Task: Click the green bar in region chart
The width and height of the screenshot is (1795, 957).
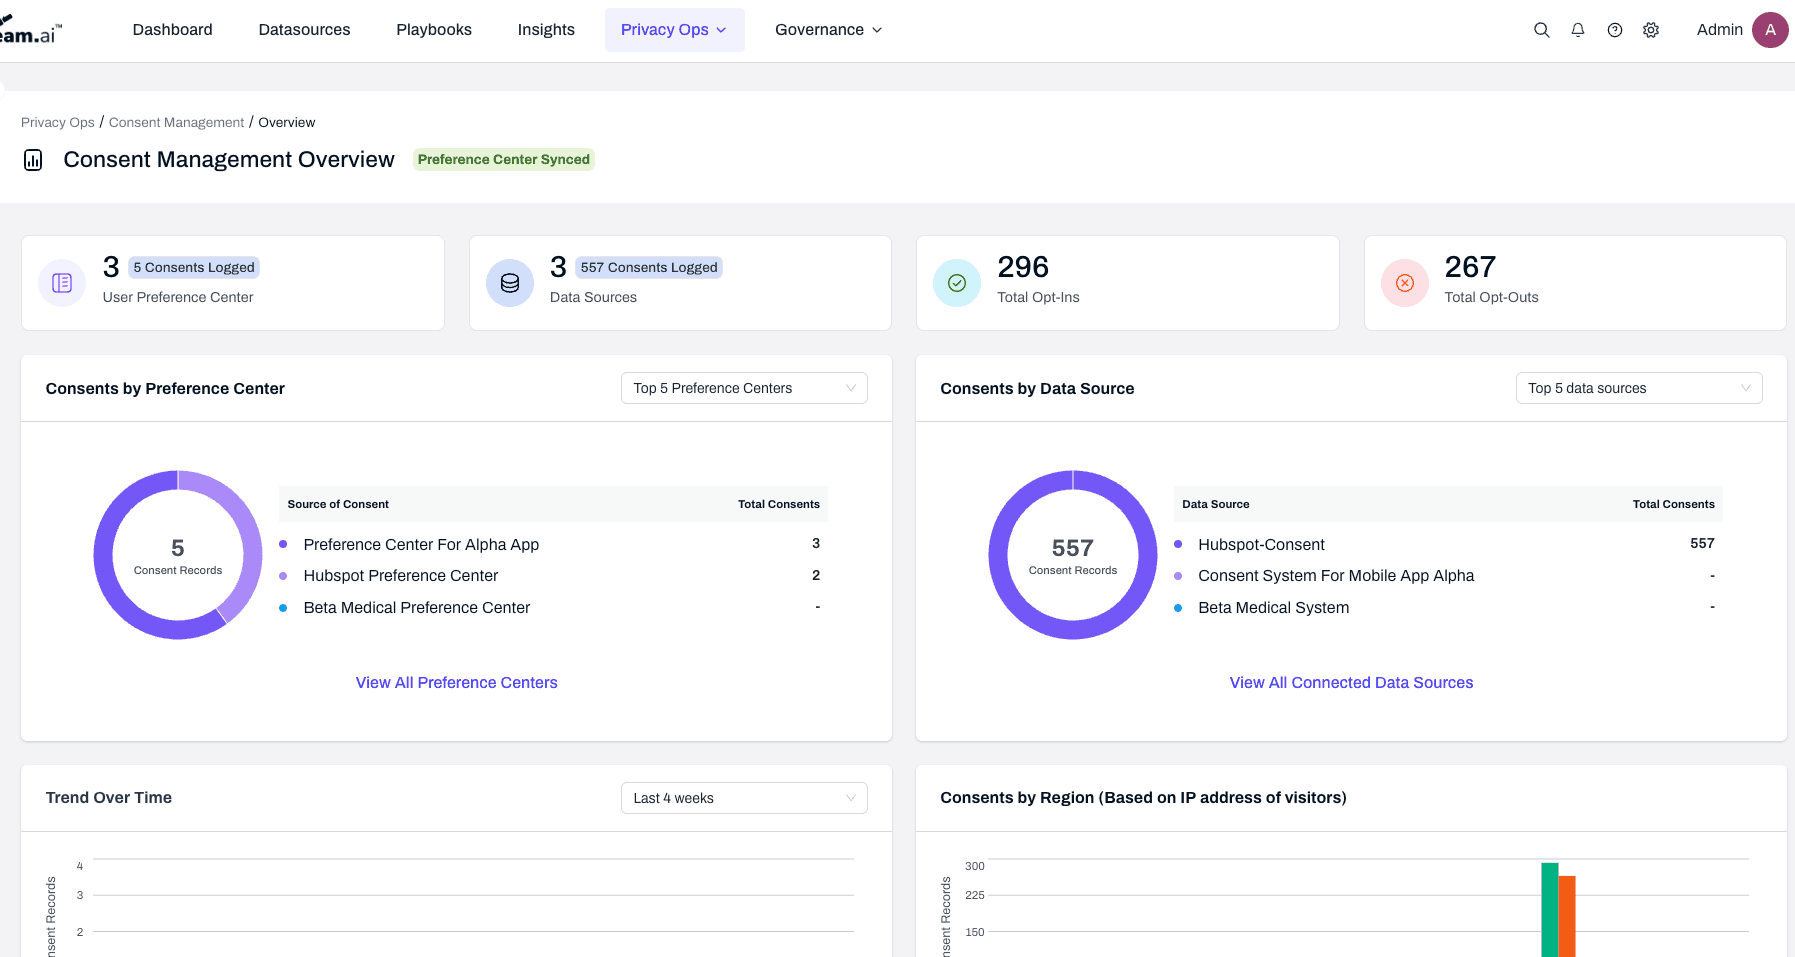Action: (1549, 910)
